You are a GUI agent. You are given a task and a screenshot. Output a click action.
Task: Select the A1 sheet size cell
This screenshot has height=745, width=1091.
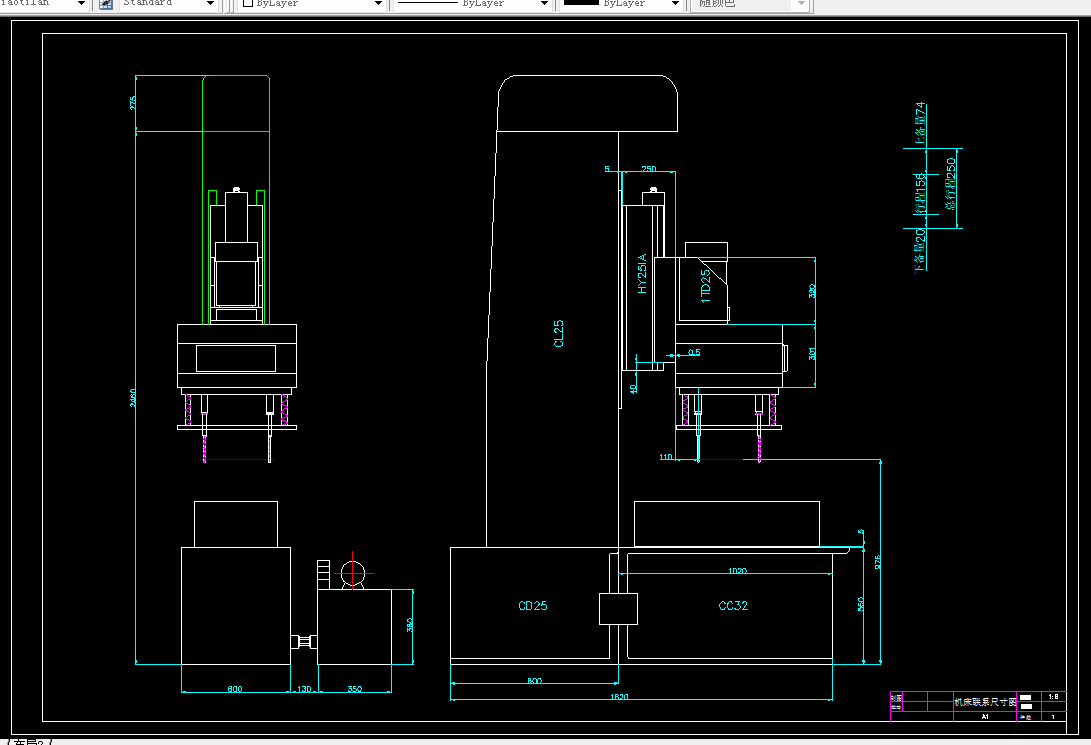(985, 716)
